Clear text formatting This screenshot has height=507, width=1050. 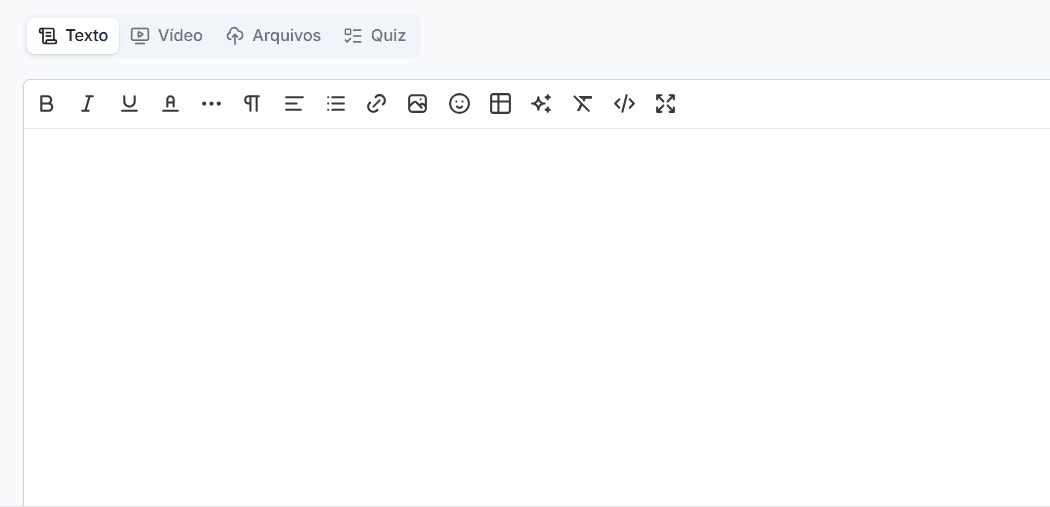tap(583, 104)
